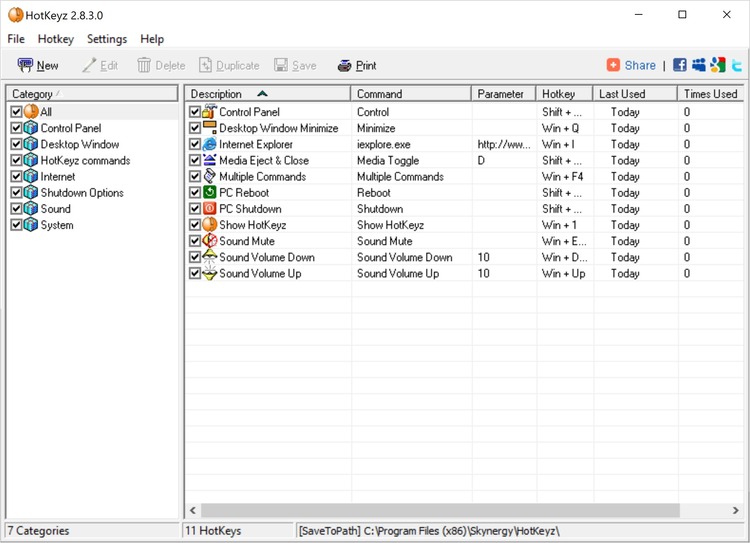
Task: Click the horizontal scrollbar thumb
Action: tap(440, 510)
